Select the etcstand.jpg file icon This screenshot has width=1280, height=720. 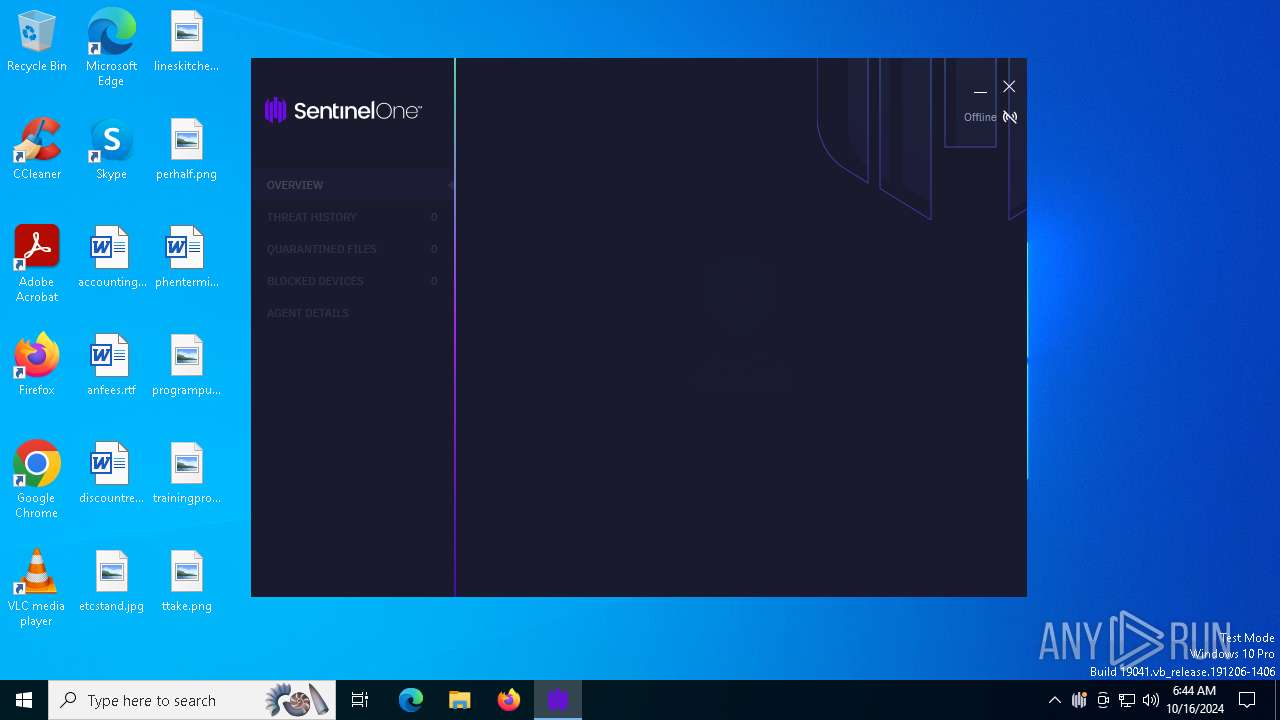point(111,582)
